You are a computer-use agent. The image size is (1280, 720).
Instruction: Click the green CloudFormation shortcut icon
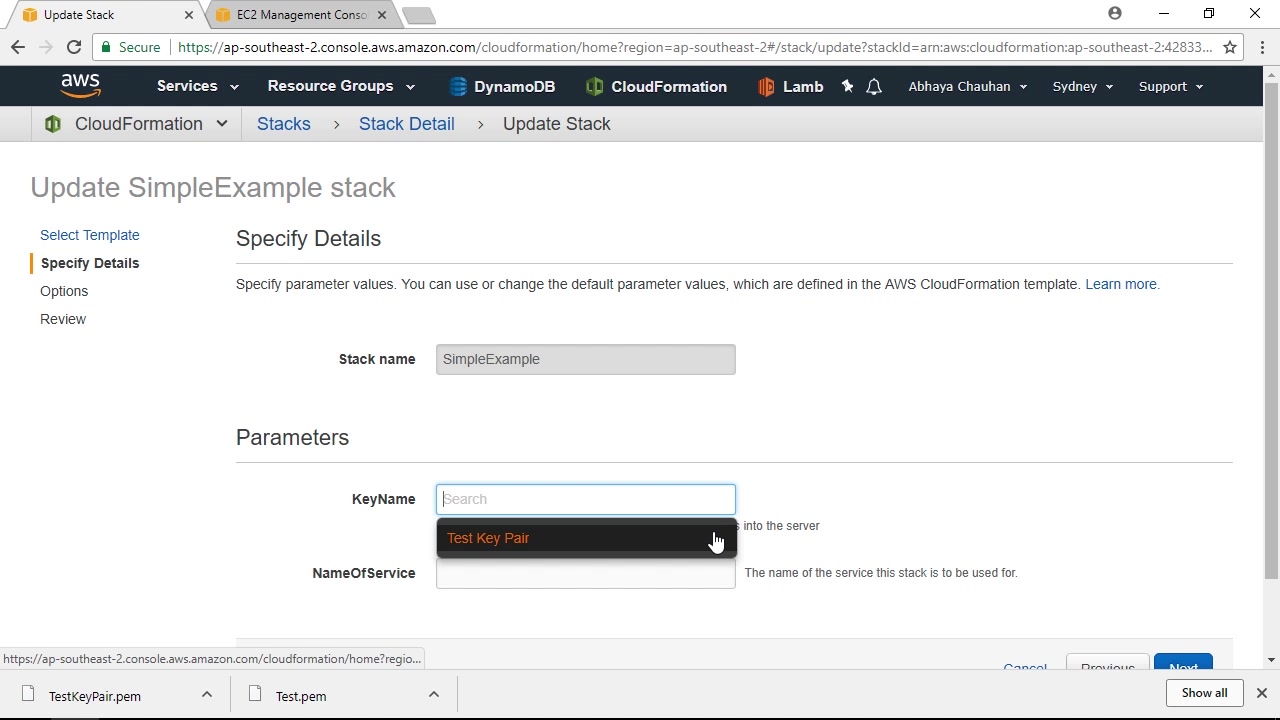click(594, 87)
